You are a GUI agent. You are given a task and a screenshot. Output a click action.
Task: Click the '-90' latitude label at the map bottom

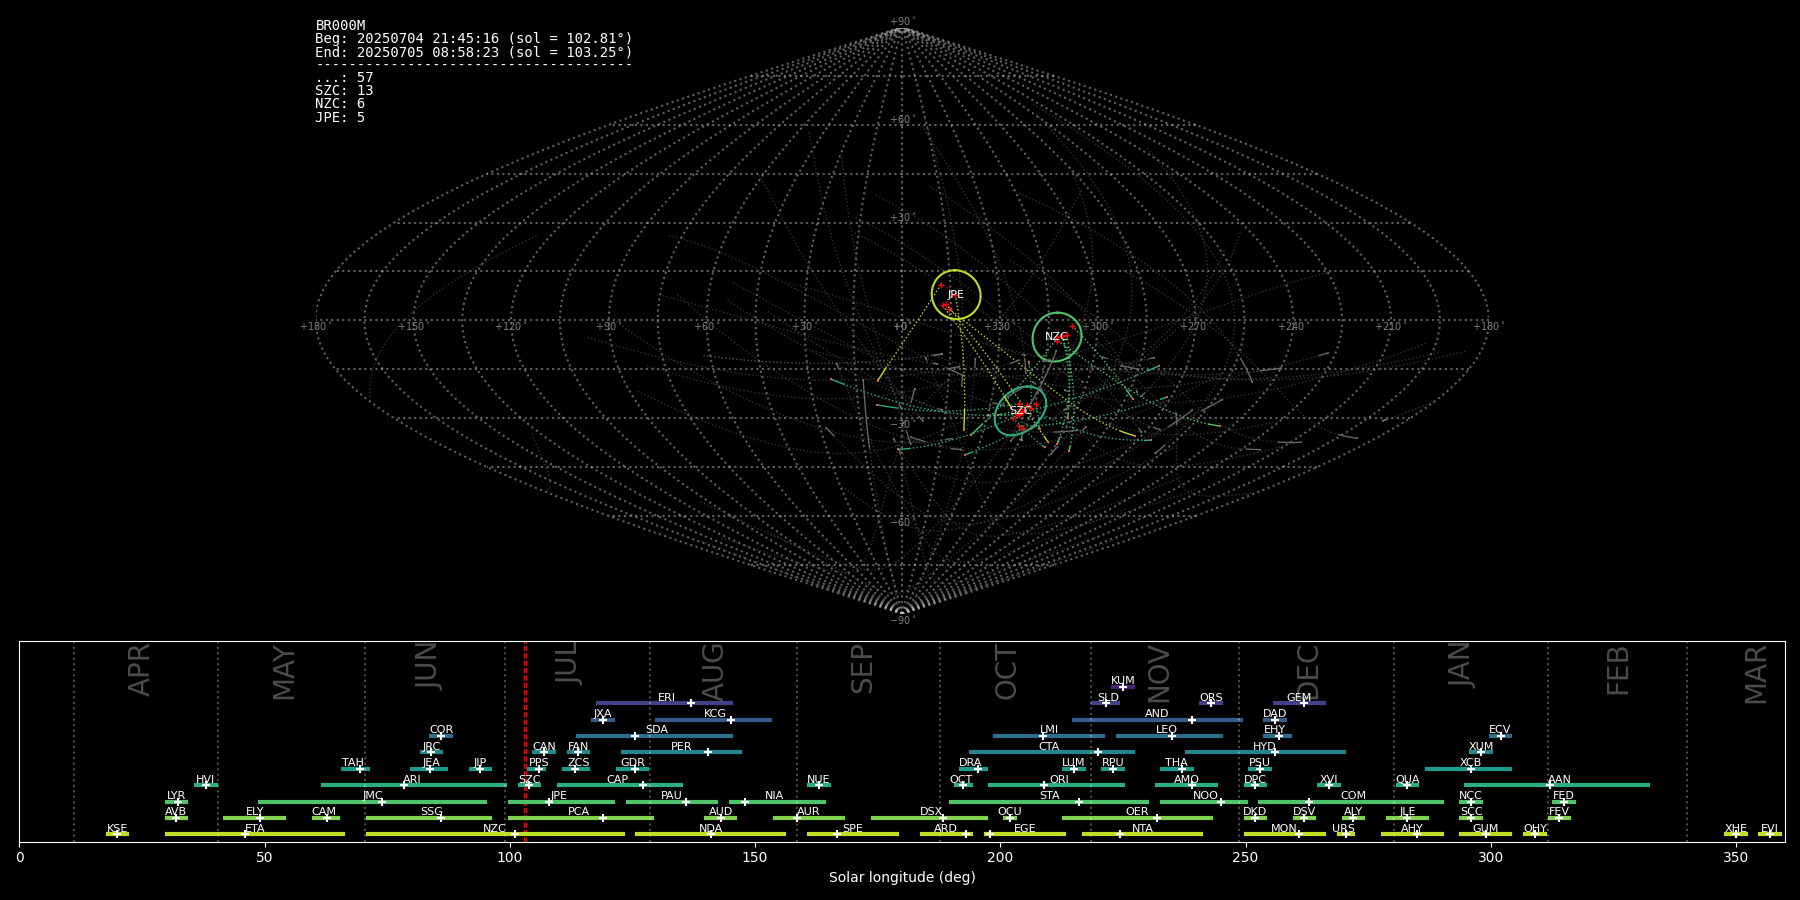point(901,621)
